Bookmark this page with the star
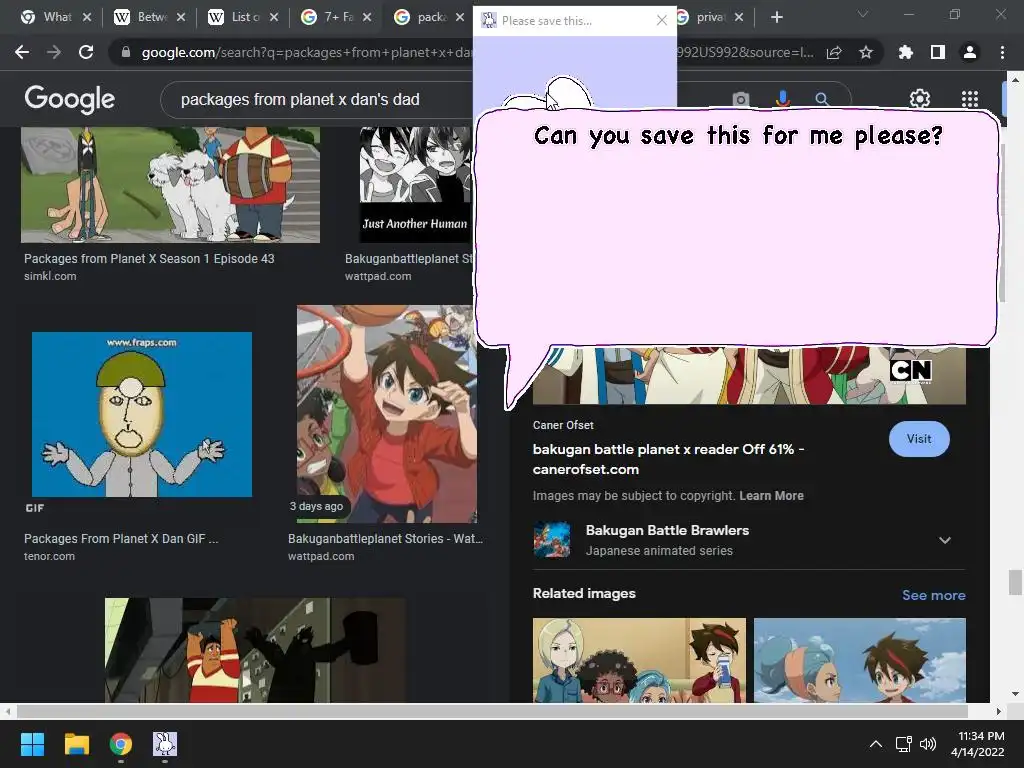 pyautogui.click(x=866, y=52)
